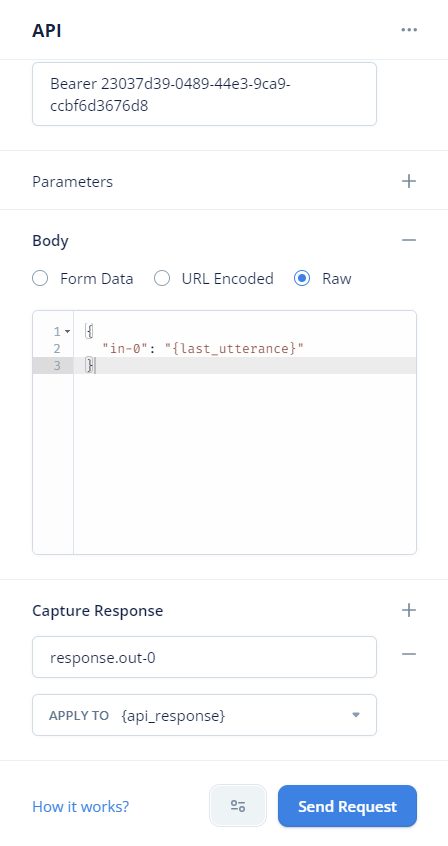Image resolution: width=448 pixels, height=846 pixels.
Task: Click the Capture Response section title
Action: pos(98,611)
